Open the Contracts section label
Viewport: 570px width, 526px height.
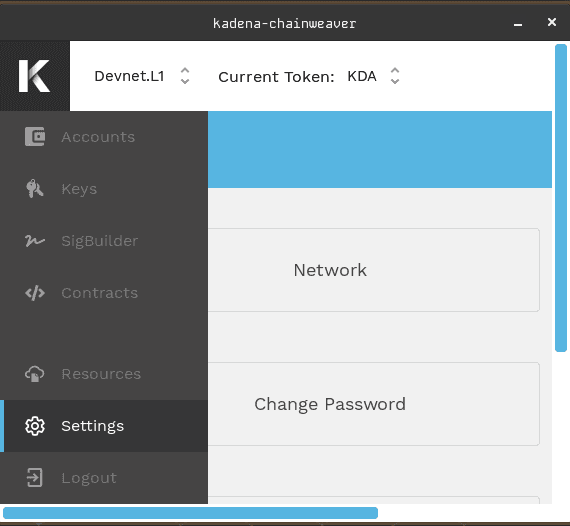(100, 293)
